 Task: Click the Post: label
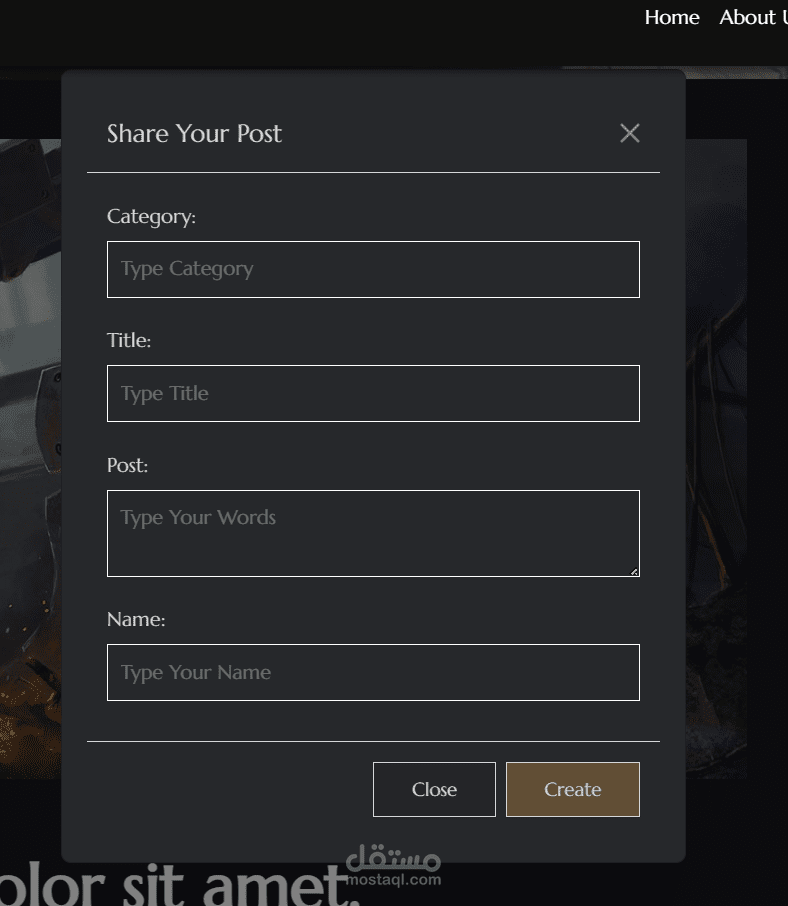point(127,465)
